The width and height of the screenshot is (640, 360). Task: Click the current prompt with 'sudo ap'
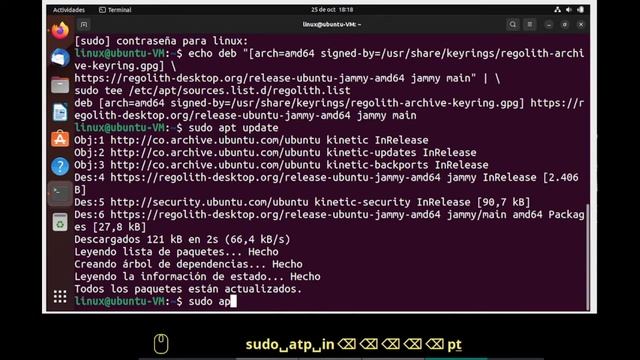pos(156,302)
